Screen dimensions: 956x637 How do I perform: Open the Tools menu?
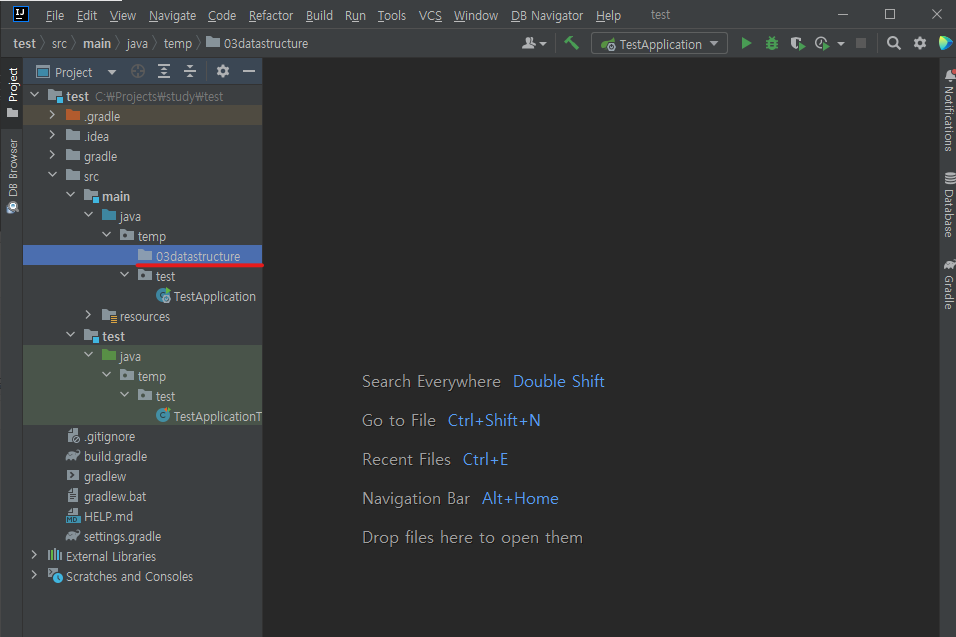[x=391, y=15]
